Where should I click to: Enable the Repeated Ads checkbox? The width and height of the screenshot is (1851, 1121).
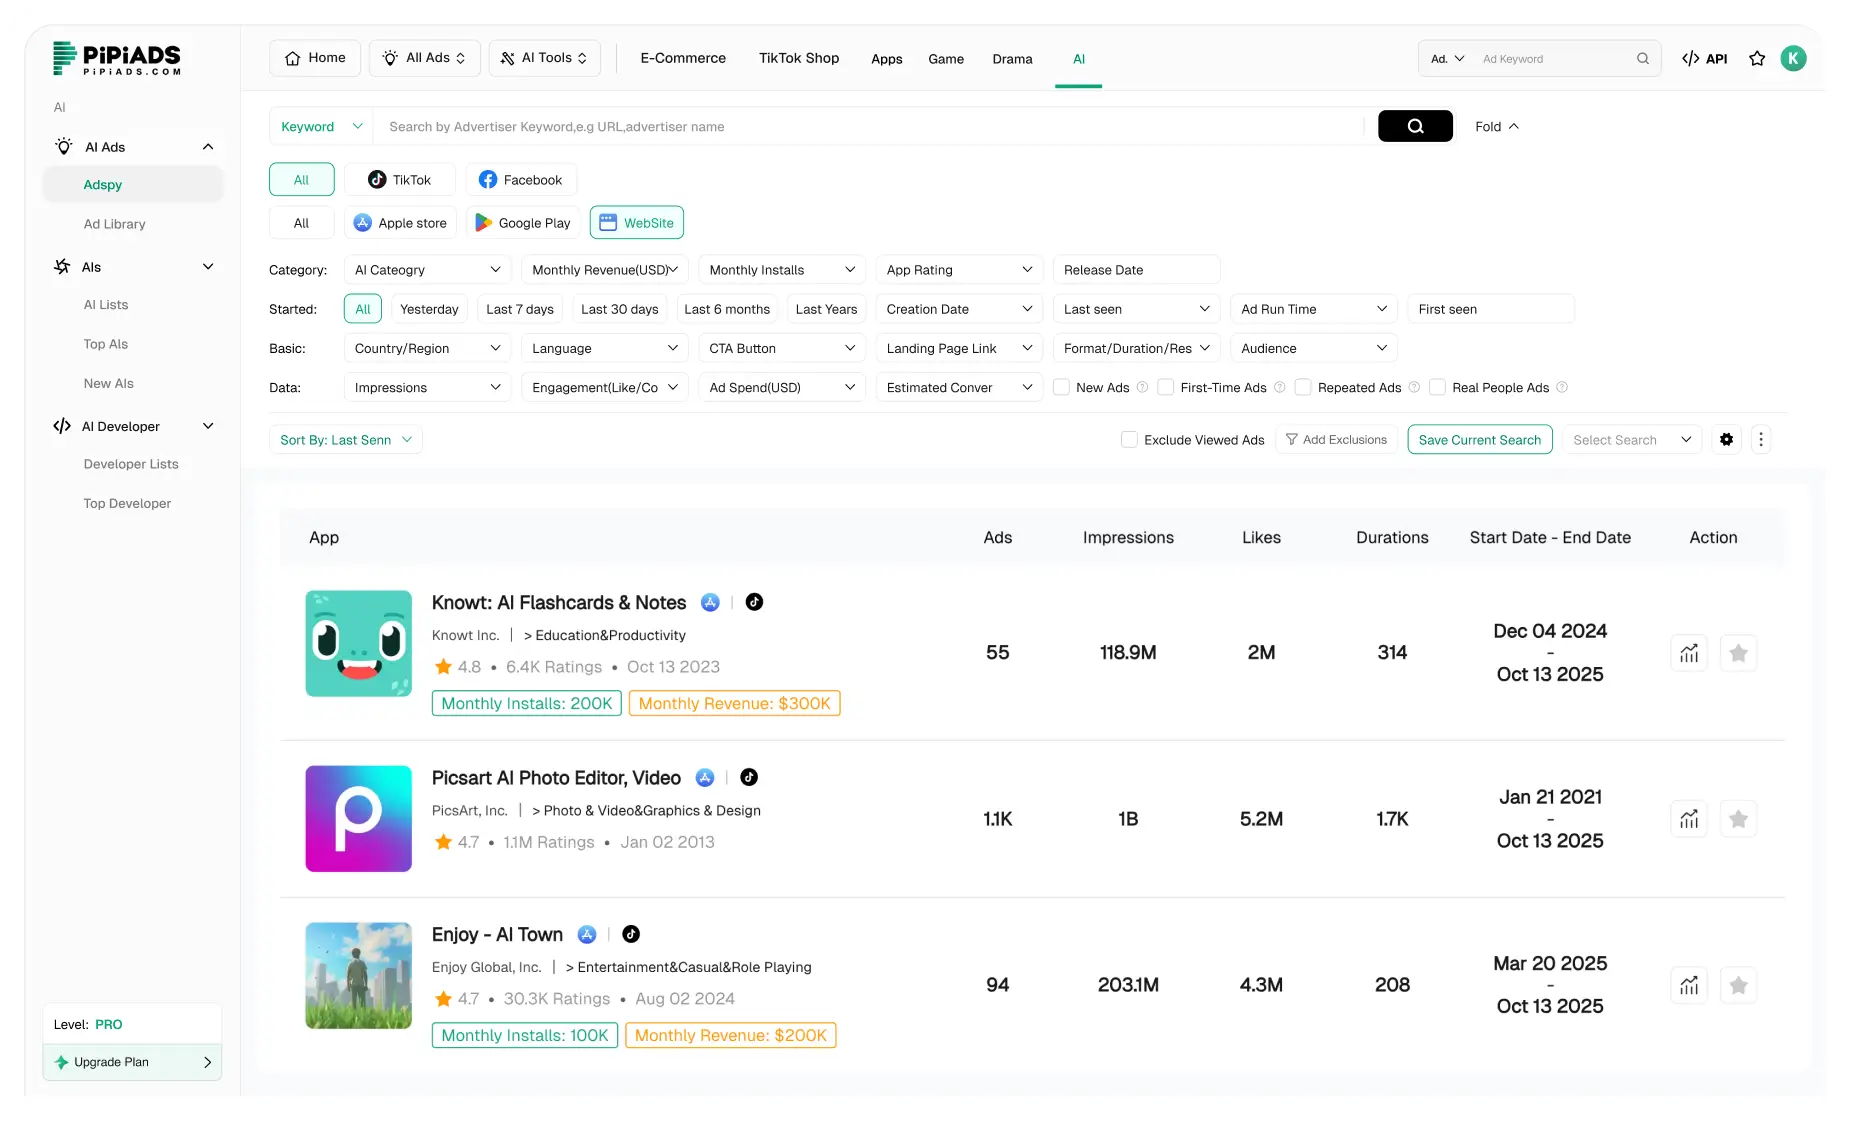click(1303, 387)
